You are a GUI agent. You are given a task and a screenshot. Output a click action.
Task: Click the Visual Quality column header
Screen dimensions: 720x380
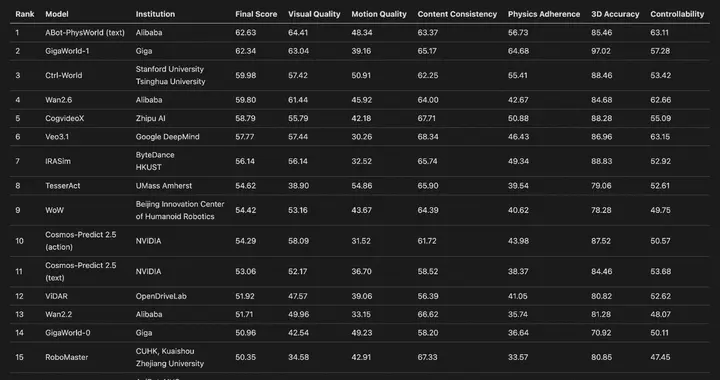314,14
